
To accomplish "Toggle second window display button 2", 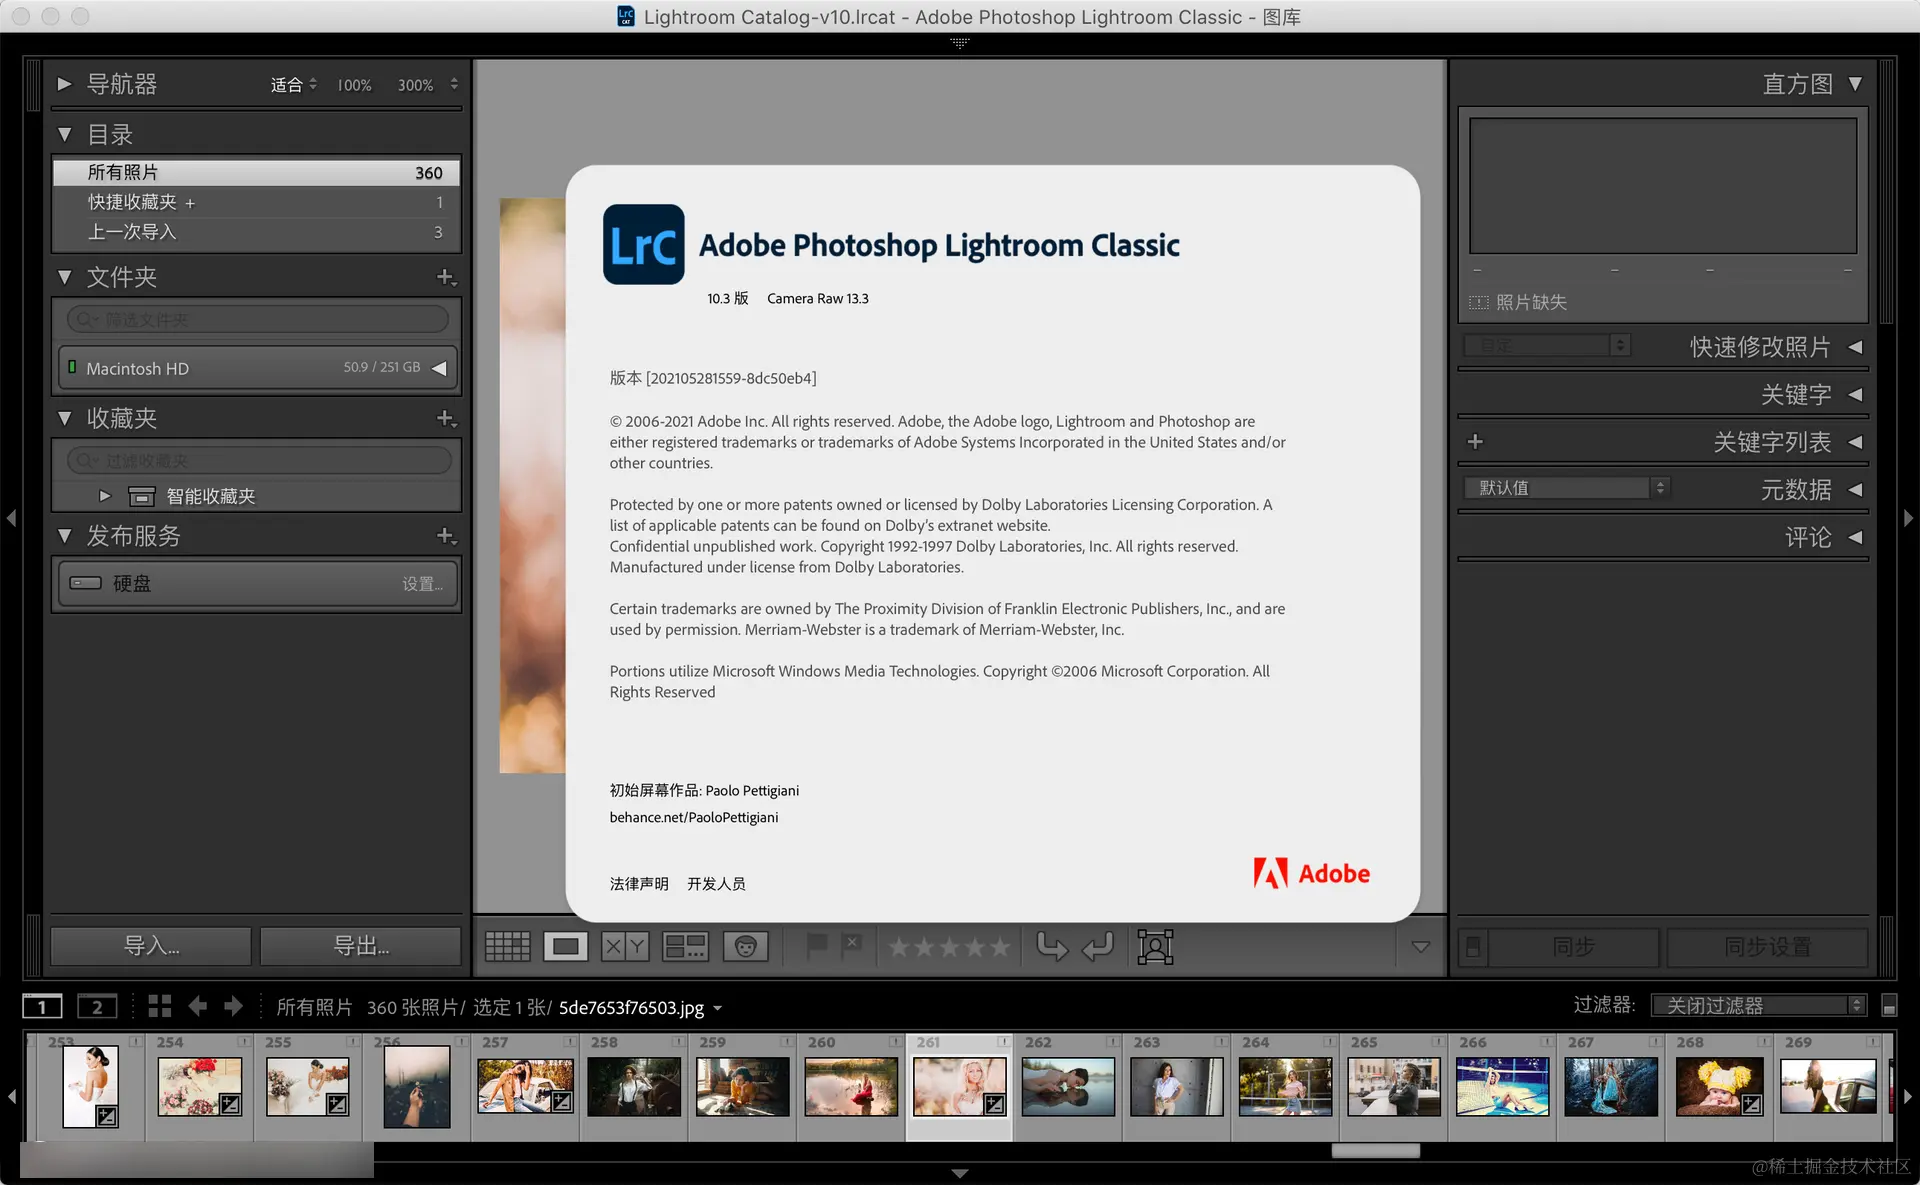I will click(97, 1006).
